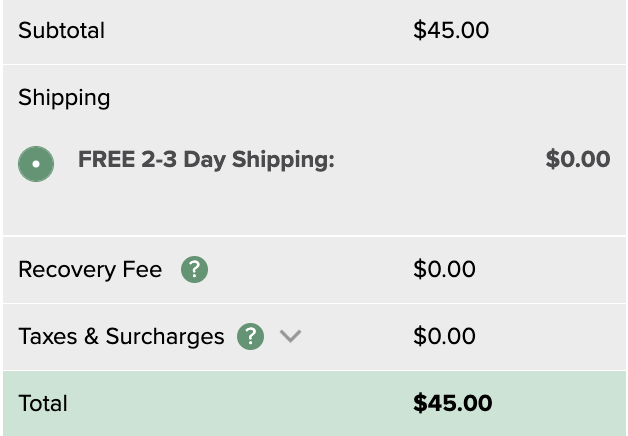The width and height of the screenshot is (628, 436).
Task: Click the Total label in green row
Action: pos(43,403)
